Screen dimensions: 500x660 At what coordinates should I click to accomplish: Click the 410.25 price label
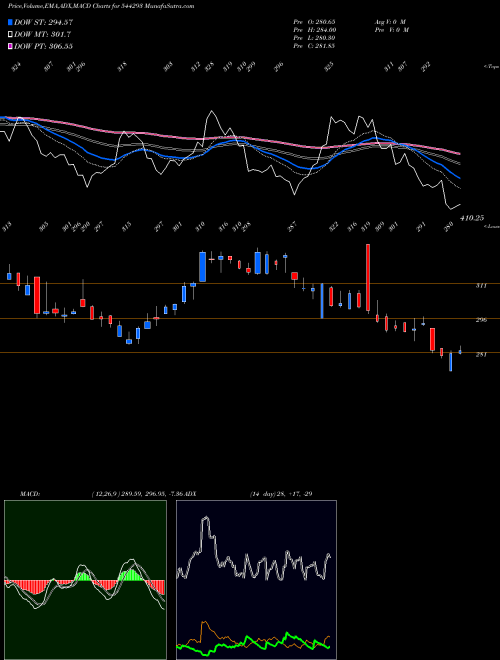pyautogui.click(x=472, y=218)
